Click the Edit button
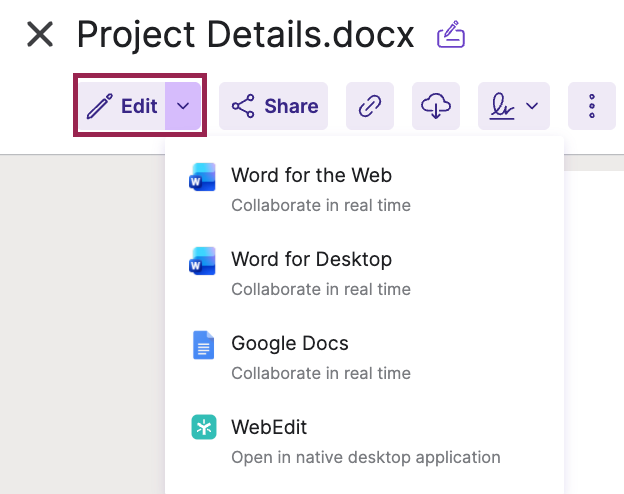 tap(121, 106)
